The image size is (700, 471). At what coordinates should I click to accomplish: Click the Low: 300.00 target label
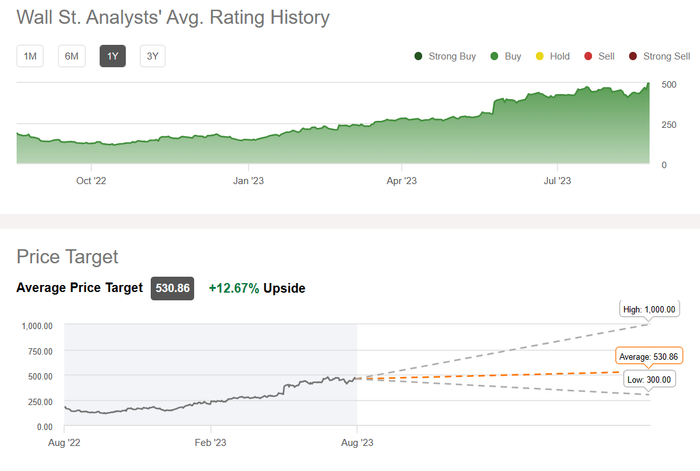point(647,380)
